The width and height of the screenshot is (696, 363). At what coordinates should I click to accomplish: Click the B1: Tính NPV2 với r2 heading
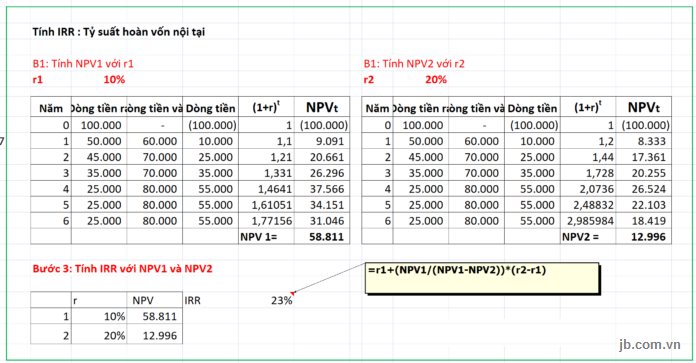[414, 63]
